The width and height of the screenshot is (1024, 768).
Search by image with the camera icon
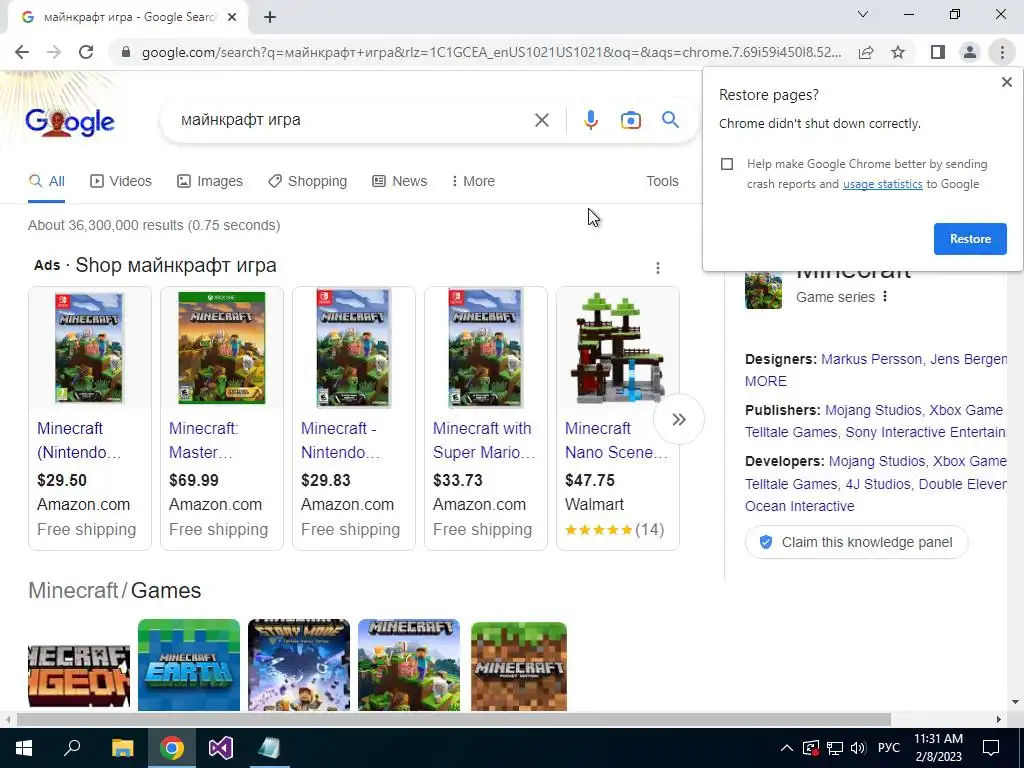(631, 120)
